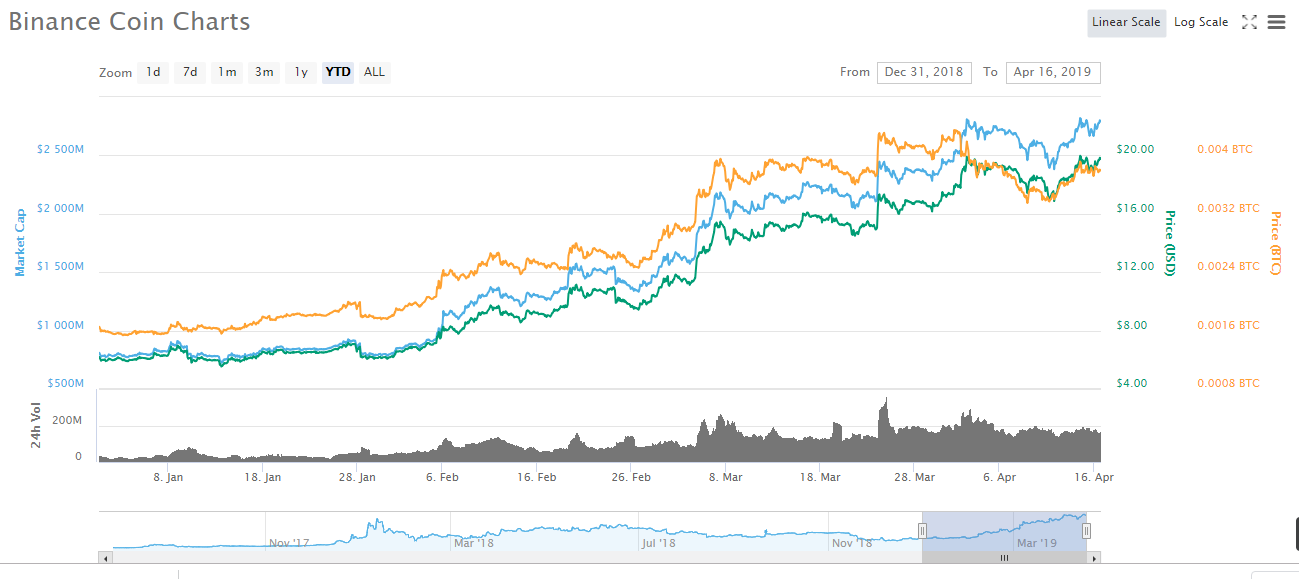Click the 0.0032 BTC axis label
This screenshot has width=1299, height=579.
[1228, 208]
